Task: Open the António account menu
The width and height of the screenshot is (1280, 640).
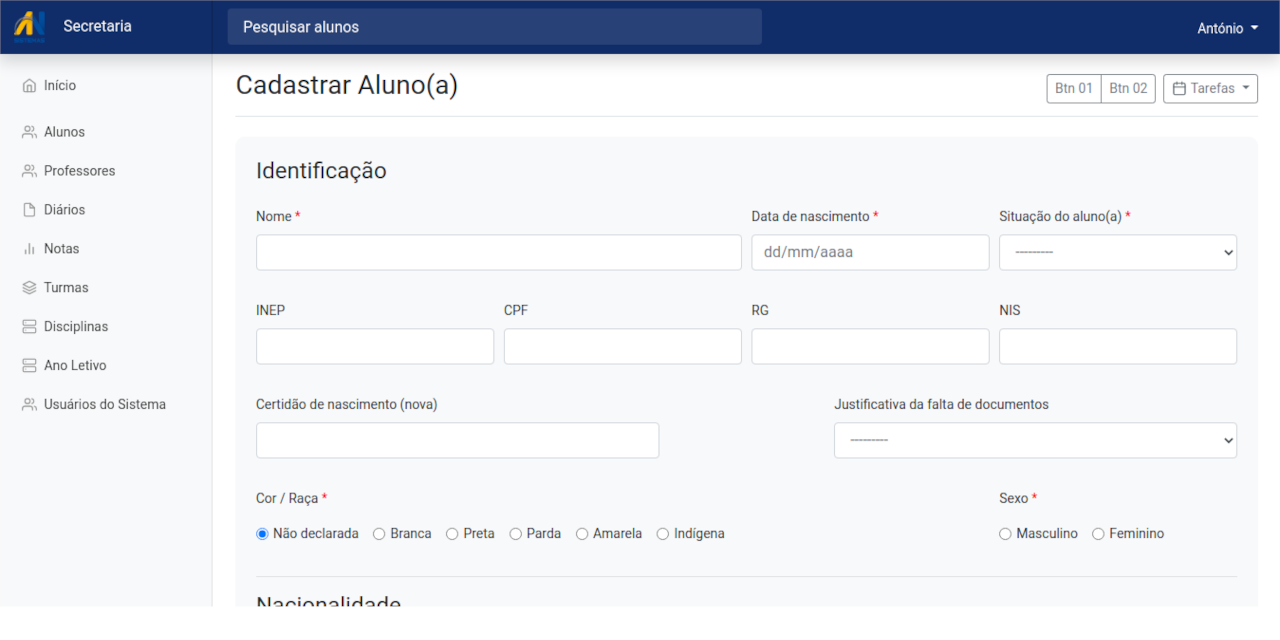Action: tap(1226, 28)
